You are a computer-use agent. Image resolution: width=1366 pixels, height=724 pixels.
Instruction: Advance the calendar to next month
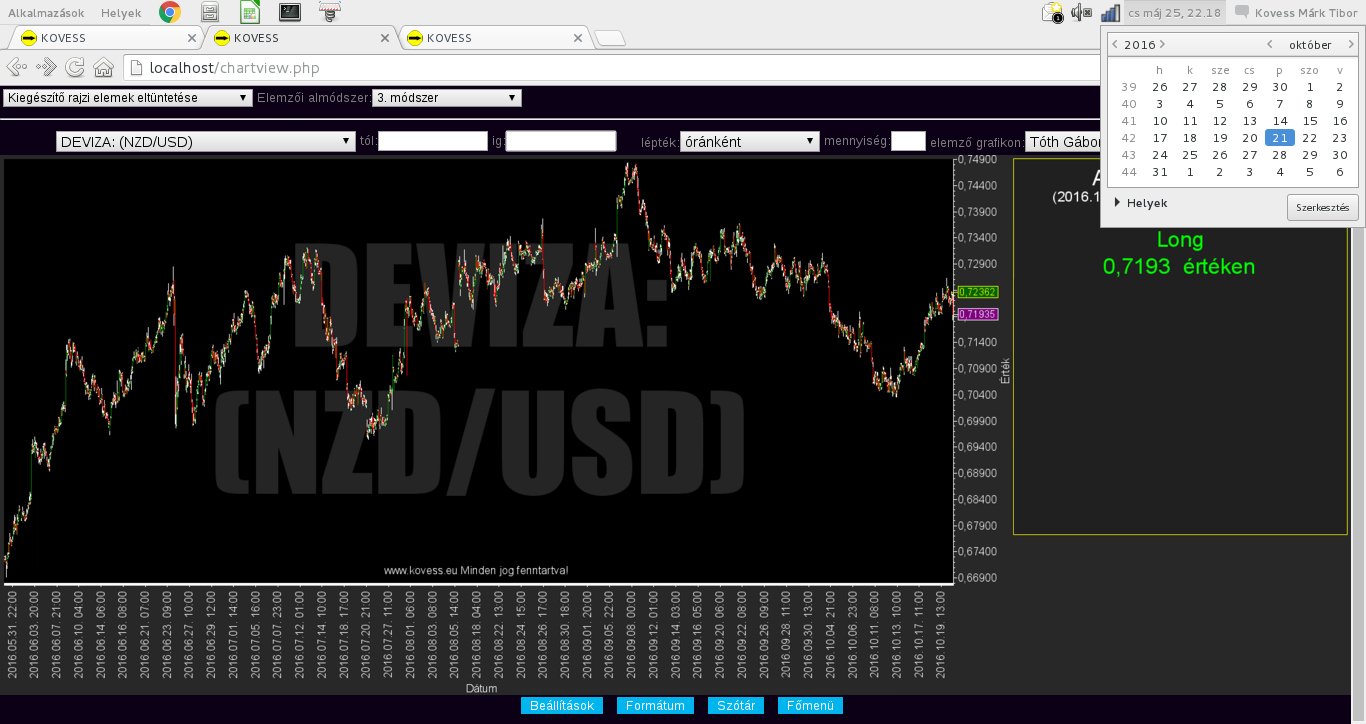pyautogui.click(x=1351, y=45)
